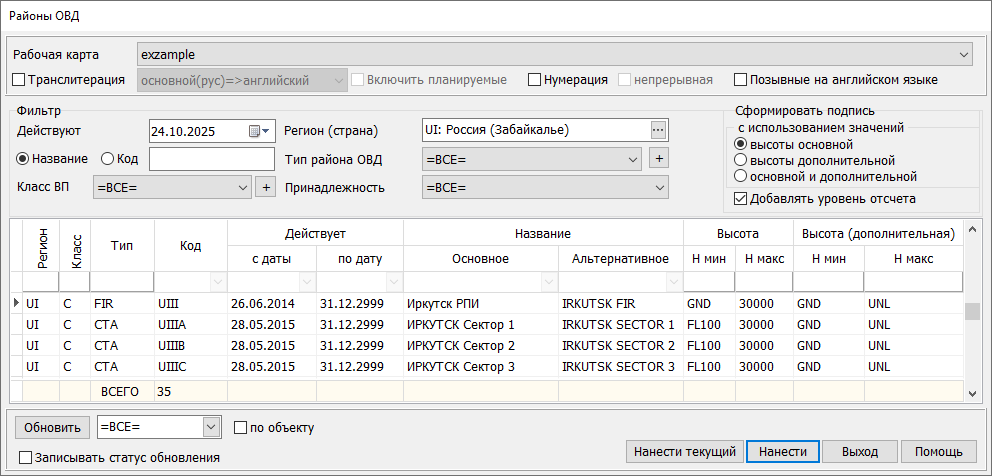992x476 pixels.
Task: Open the Принадлежность dropdown
Action: click(657, 187)
